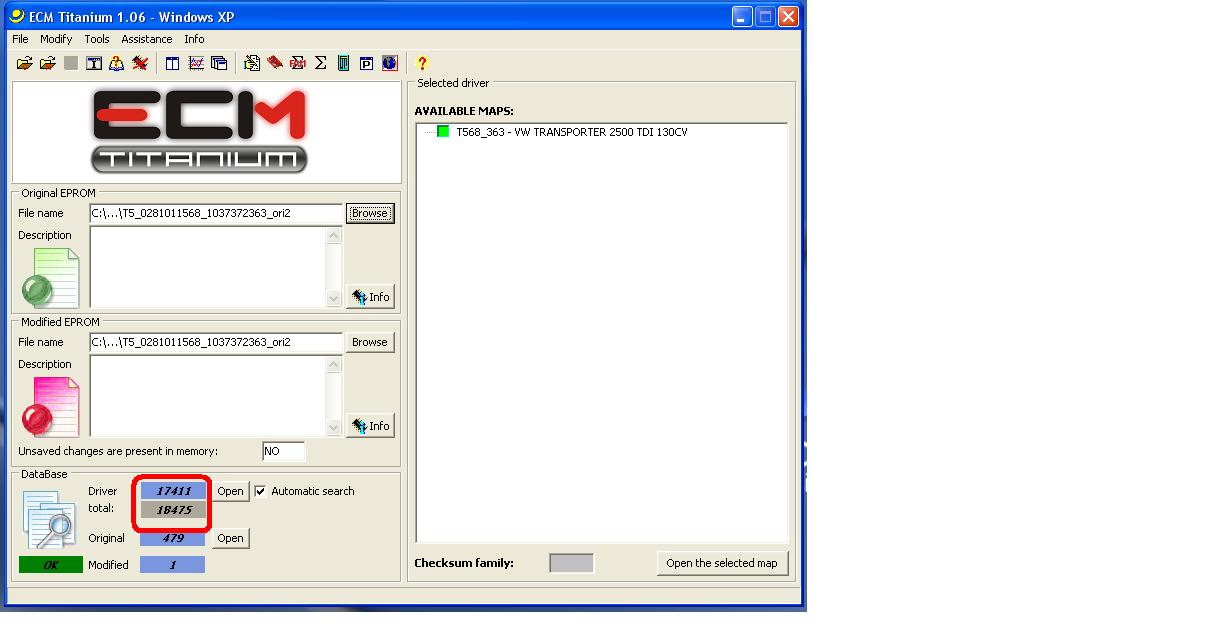Minimize the ECM Titanium window

pyautogui.click(x=742, y=17)
